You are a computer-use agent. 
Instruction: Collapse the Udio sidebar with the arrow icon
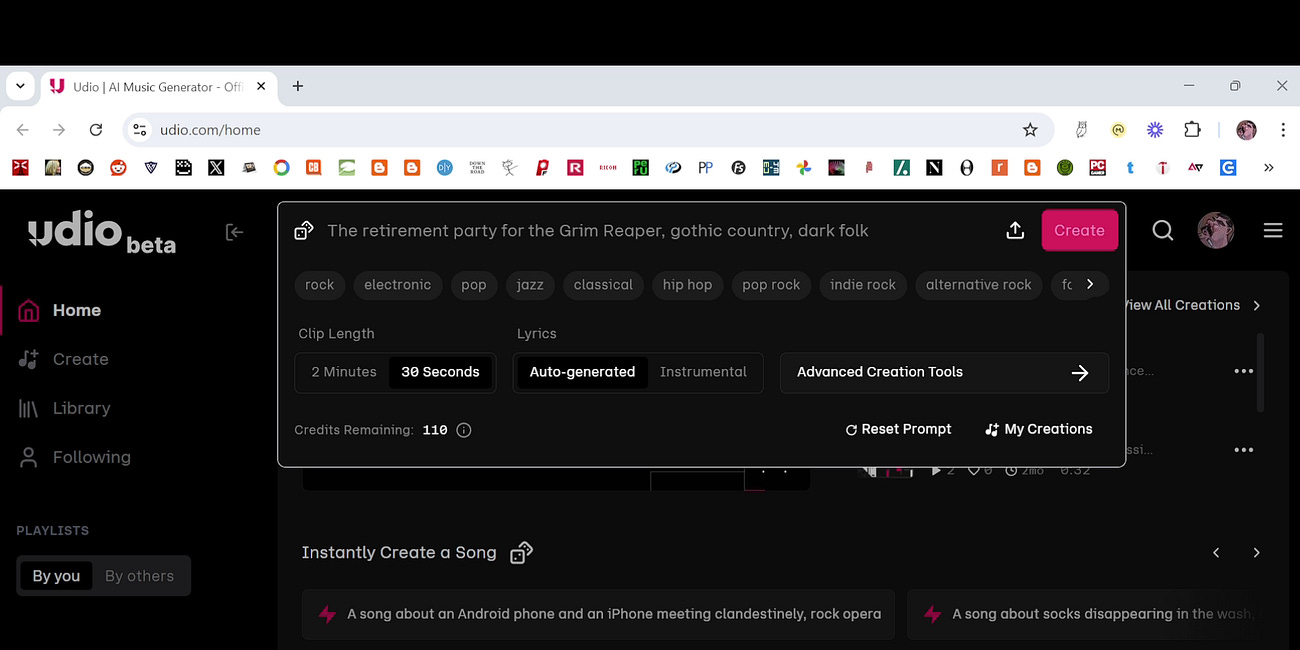(x=234, y=232)
